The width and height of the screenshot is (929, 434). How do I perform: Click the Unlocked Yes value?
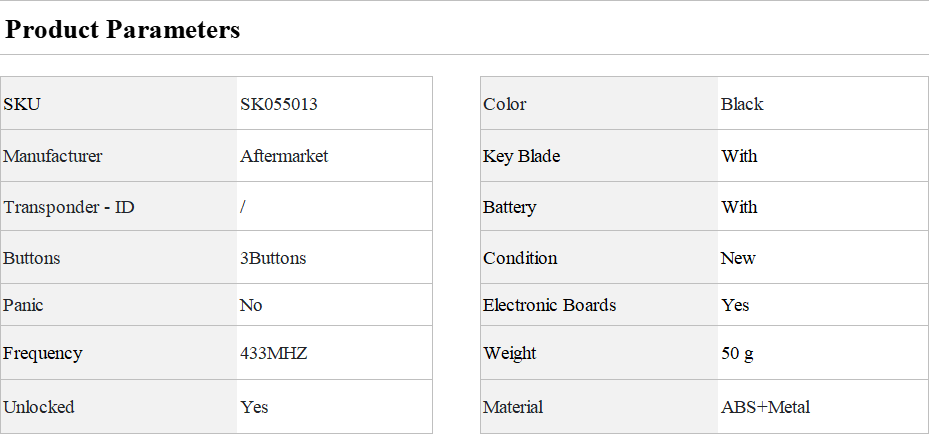[x=254, y=407]
